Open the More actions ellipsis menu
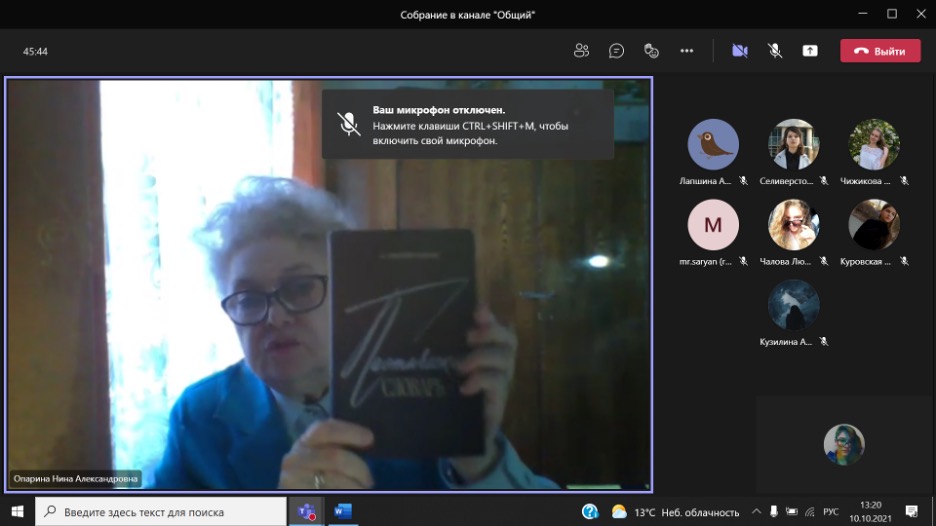The width and height of the screenshot is (936, 526). [x=686, y=51]
